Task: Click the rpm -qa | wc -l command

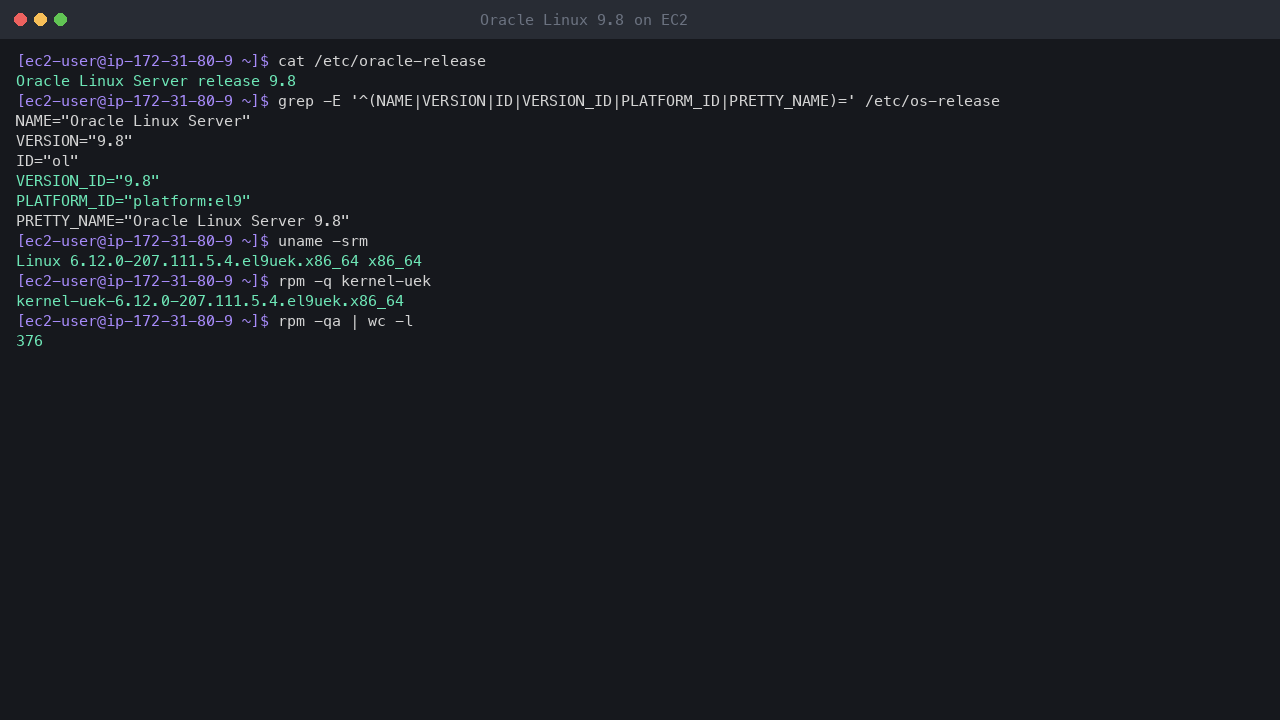Action: pyautogui.click(x=345, y=321)
